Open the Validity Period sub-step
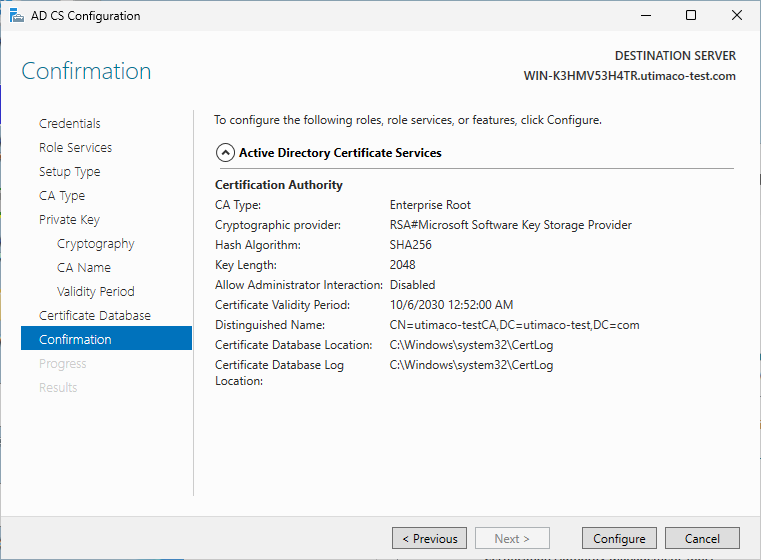The image size is (761, 560). [96, 292]
